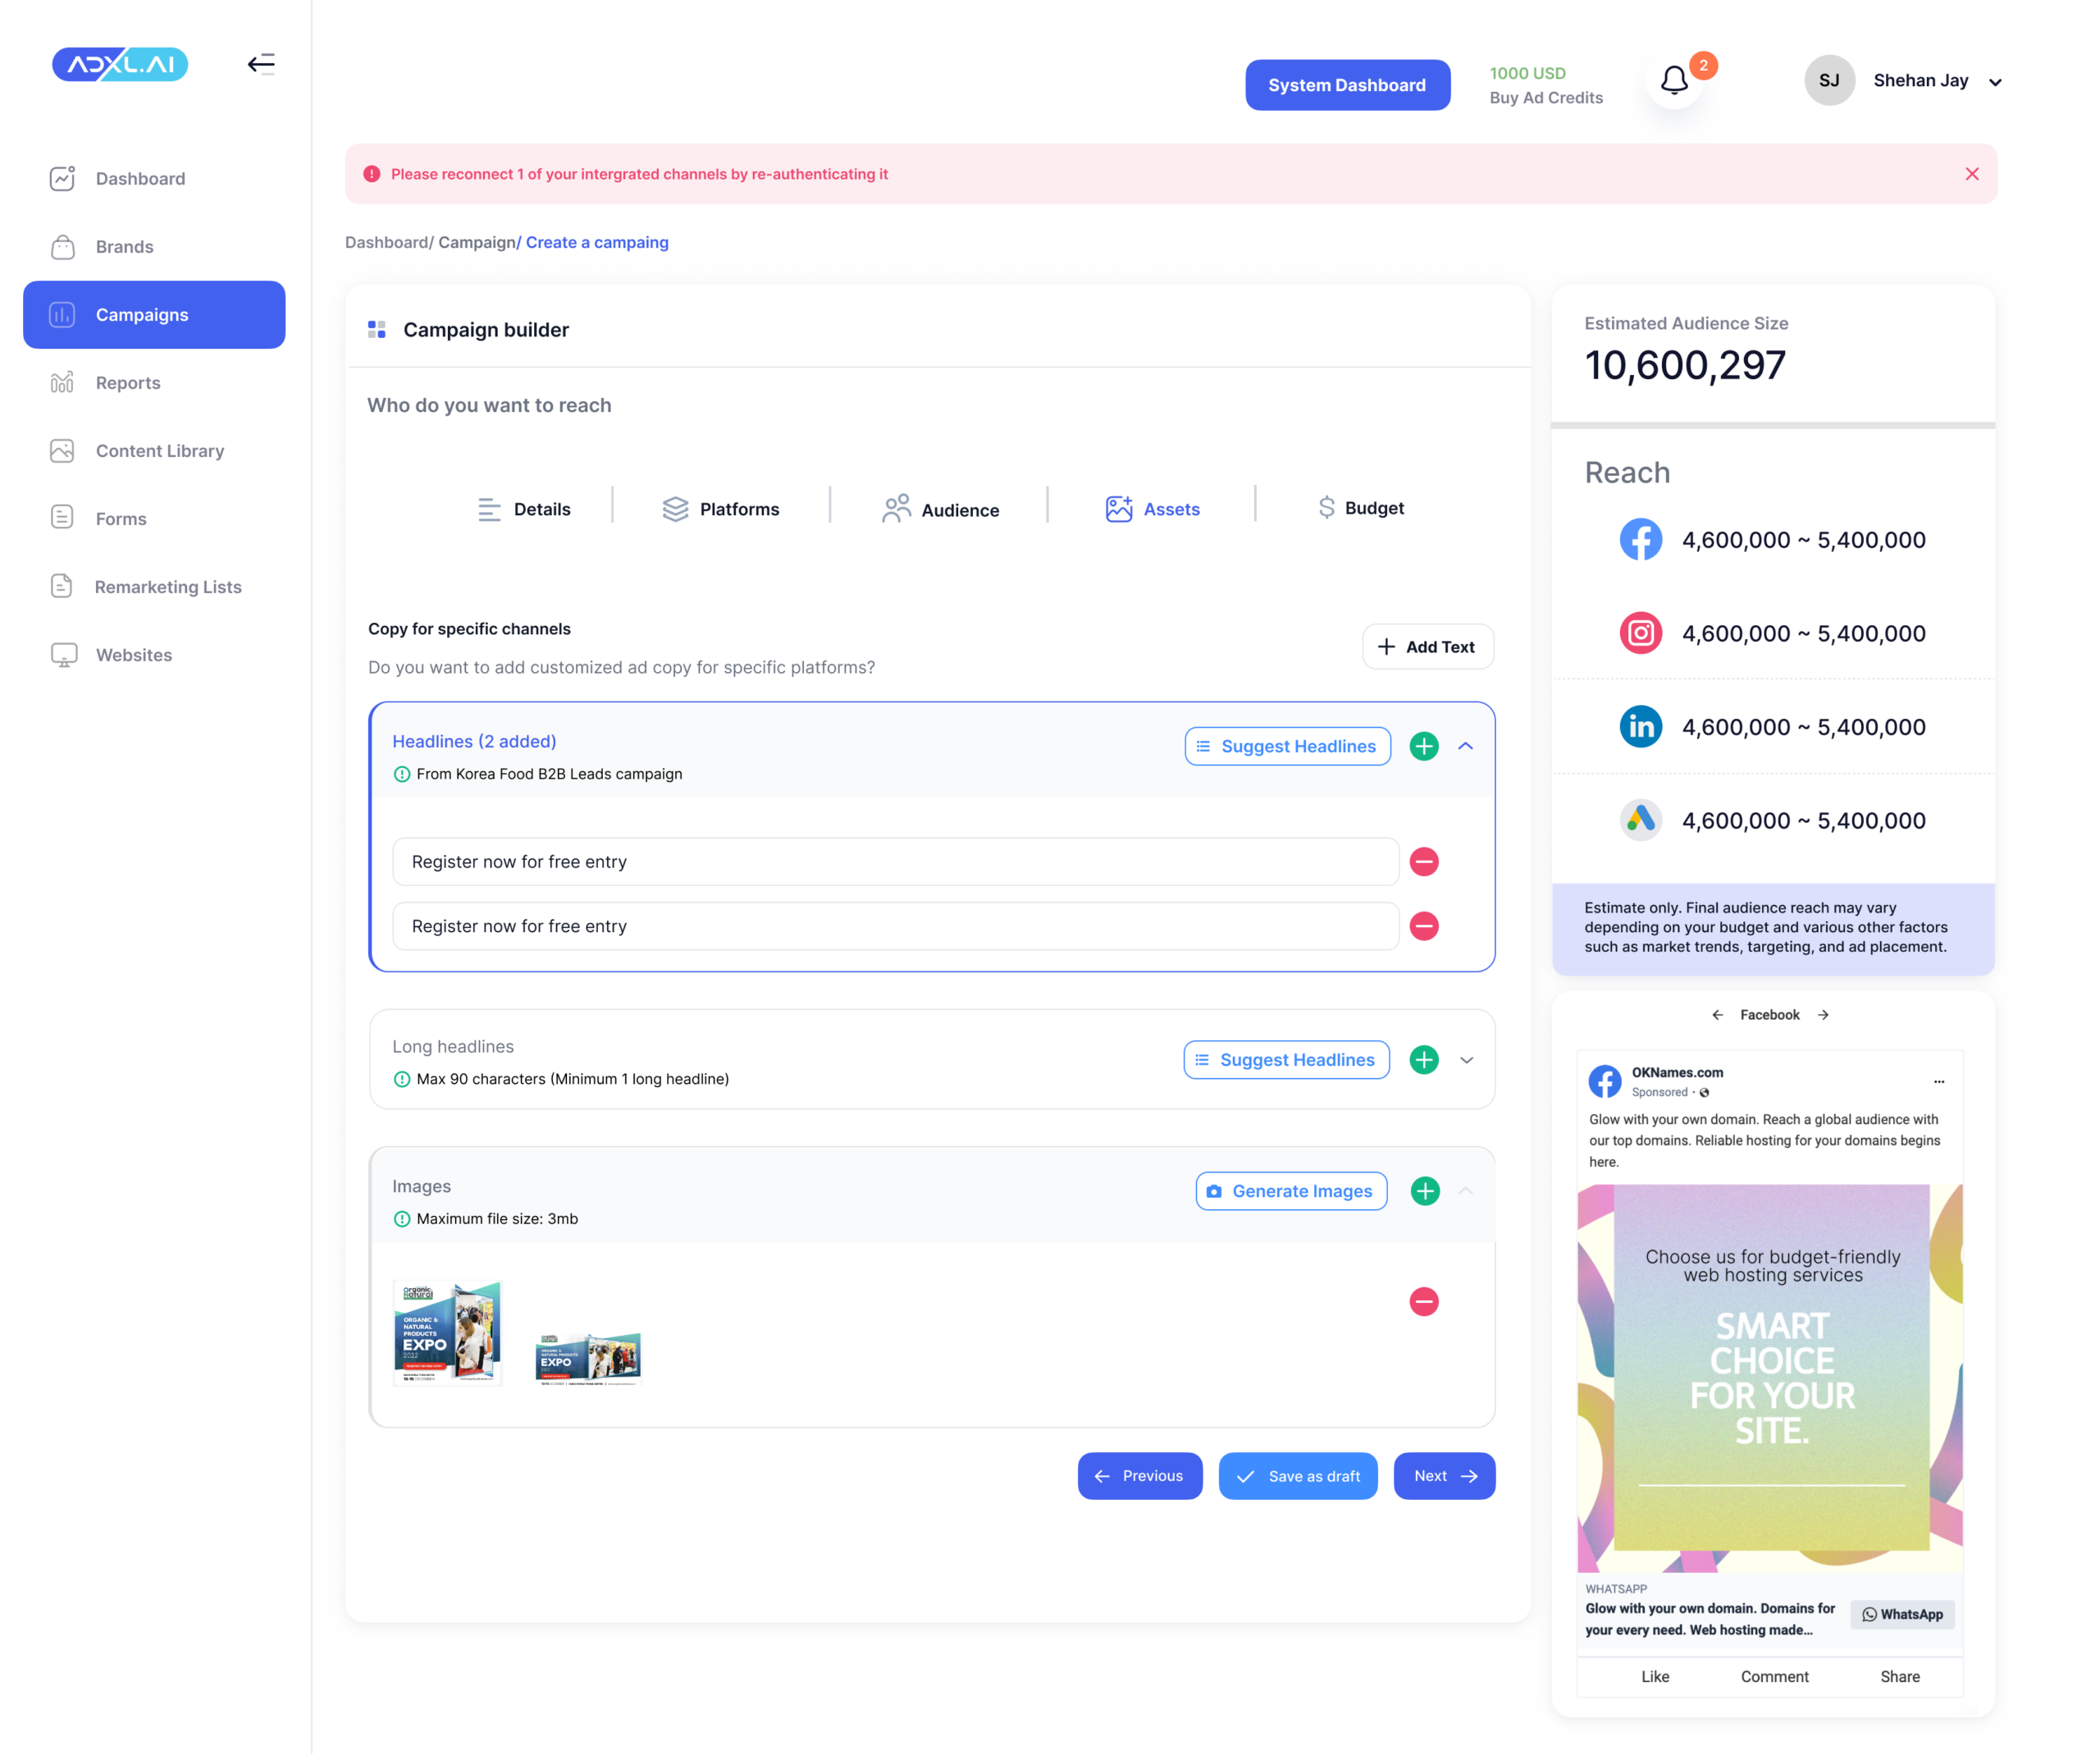
Task: Add a long headline with the green plus
Action: 1423,1059
